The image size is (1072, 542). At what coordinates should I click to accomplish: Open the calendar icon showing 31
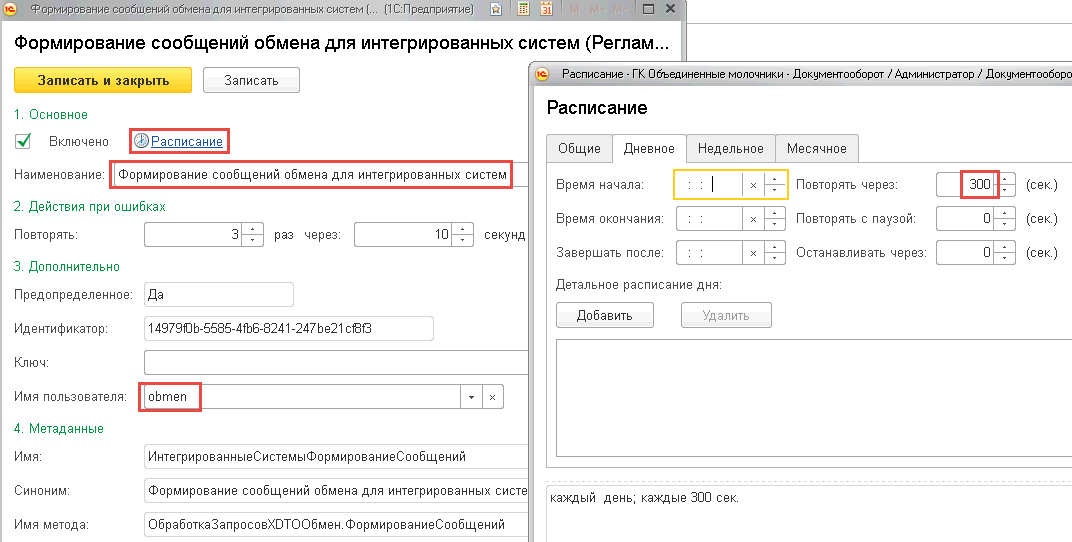coord(546,10)
